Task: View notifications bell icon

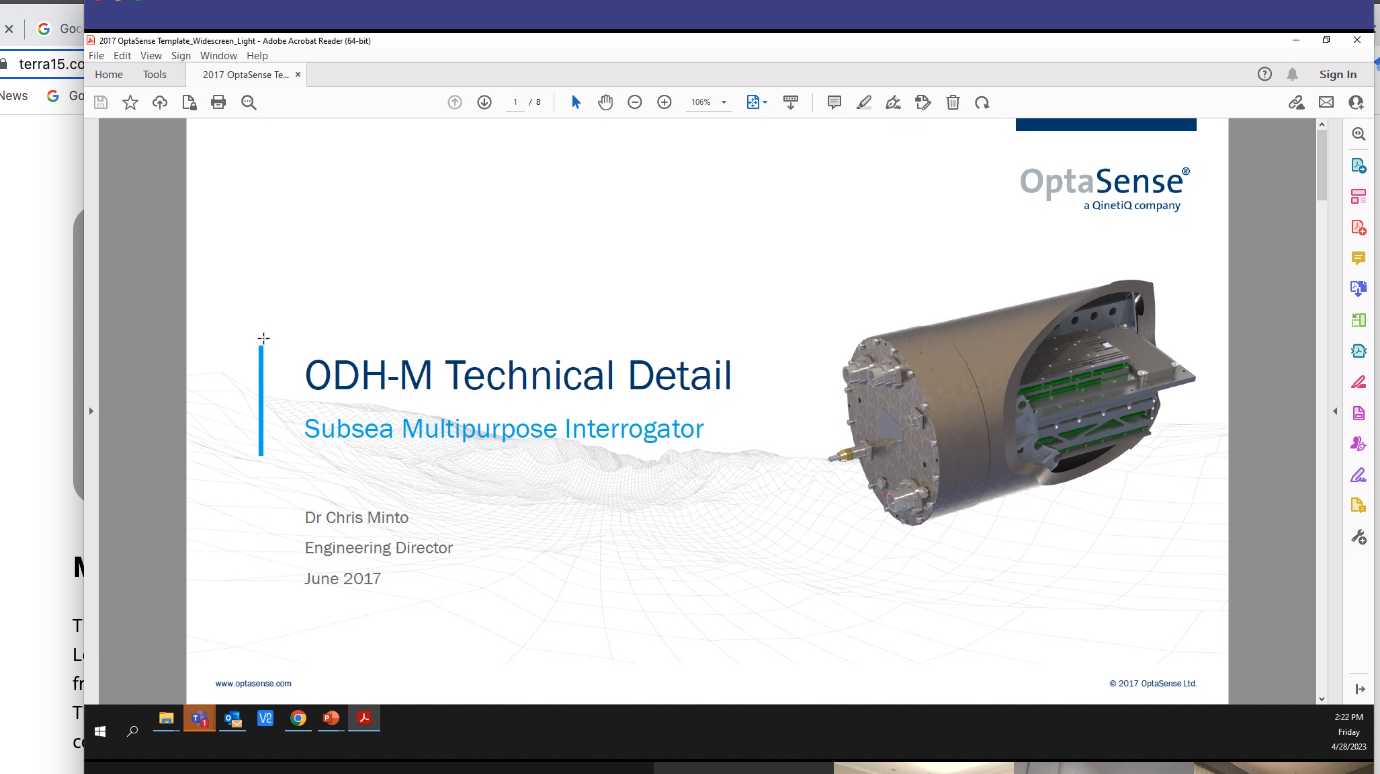Action: (x=1292, y=74)
